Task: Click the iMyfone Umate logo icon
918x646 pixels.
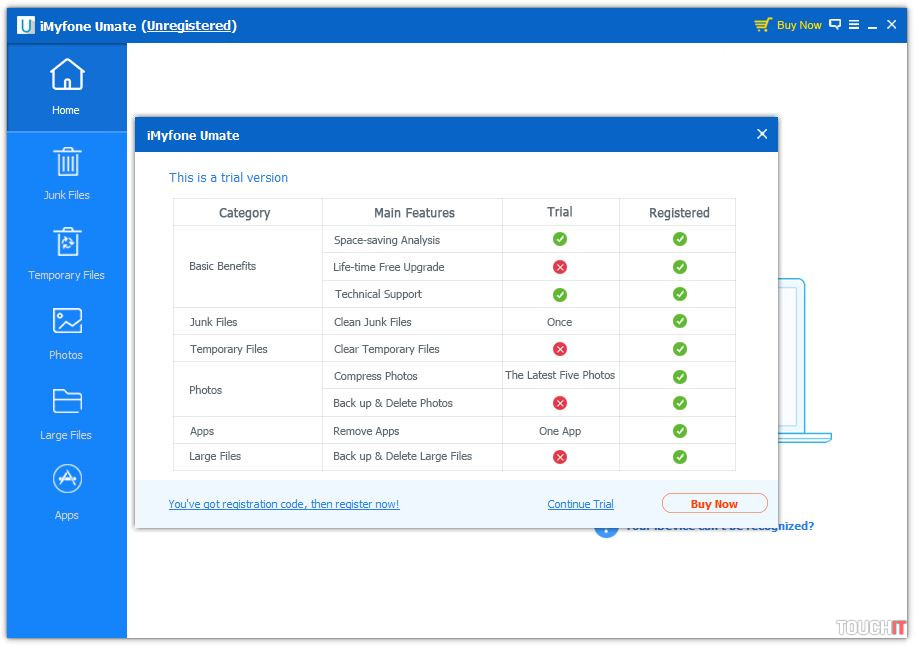Action: click(x=25, y=25)
